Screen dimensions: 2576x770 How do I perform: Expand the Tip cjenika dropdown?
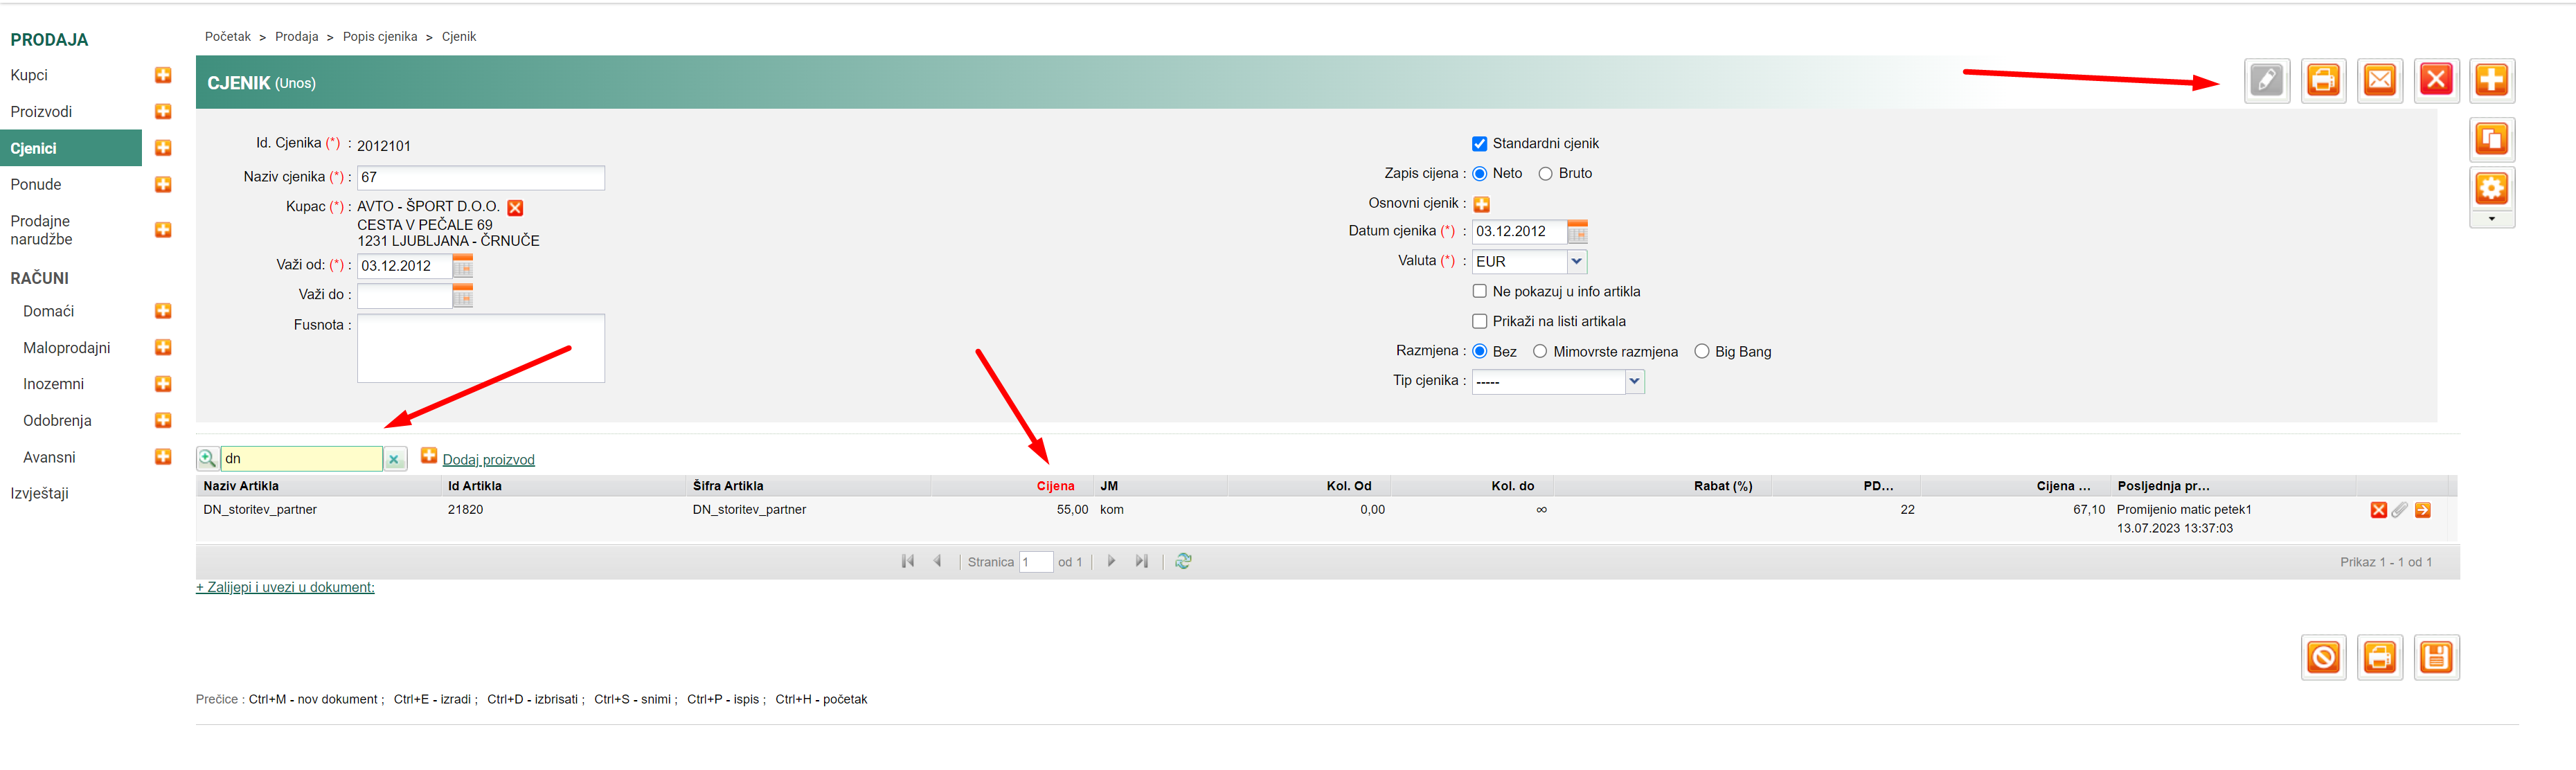click(1634, 381)
